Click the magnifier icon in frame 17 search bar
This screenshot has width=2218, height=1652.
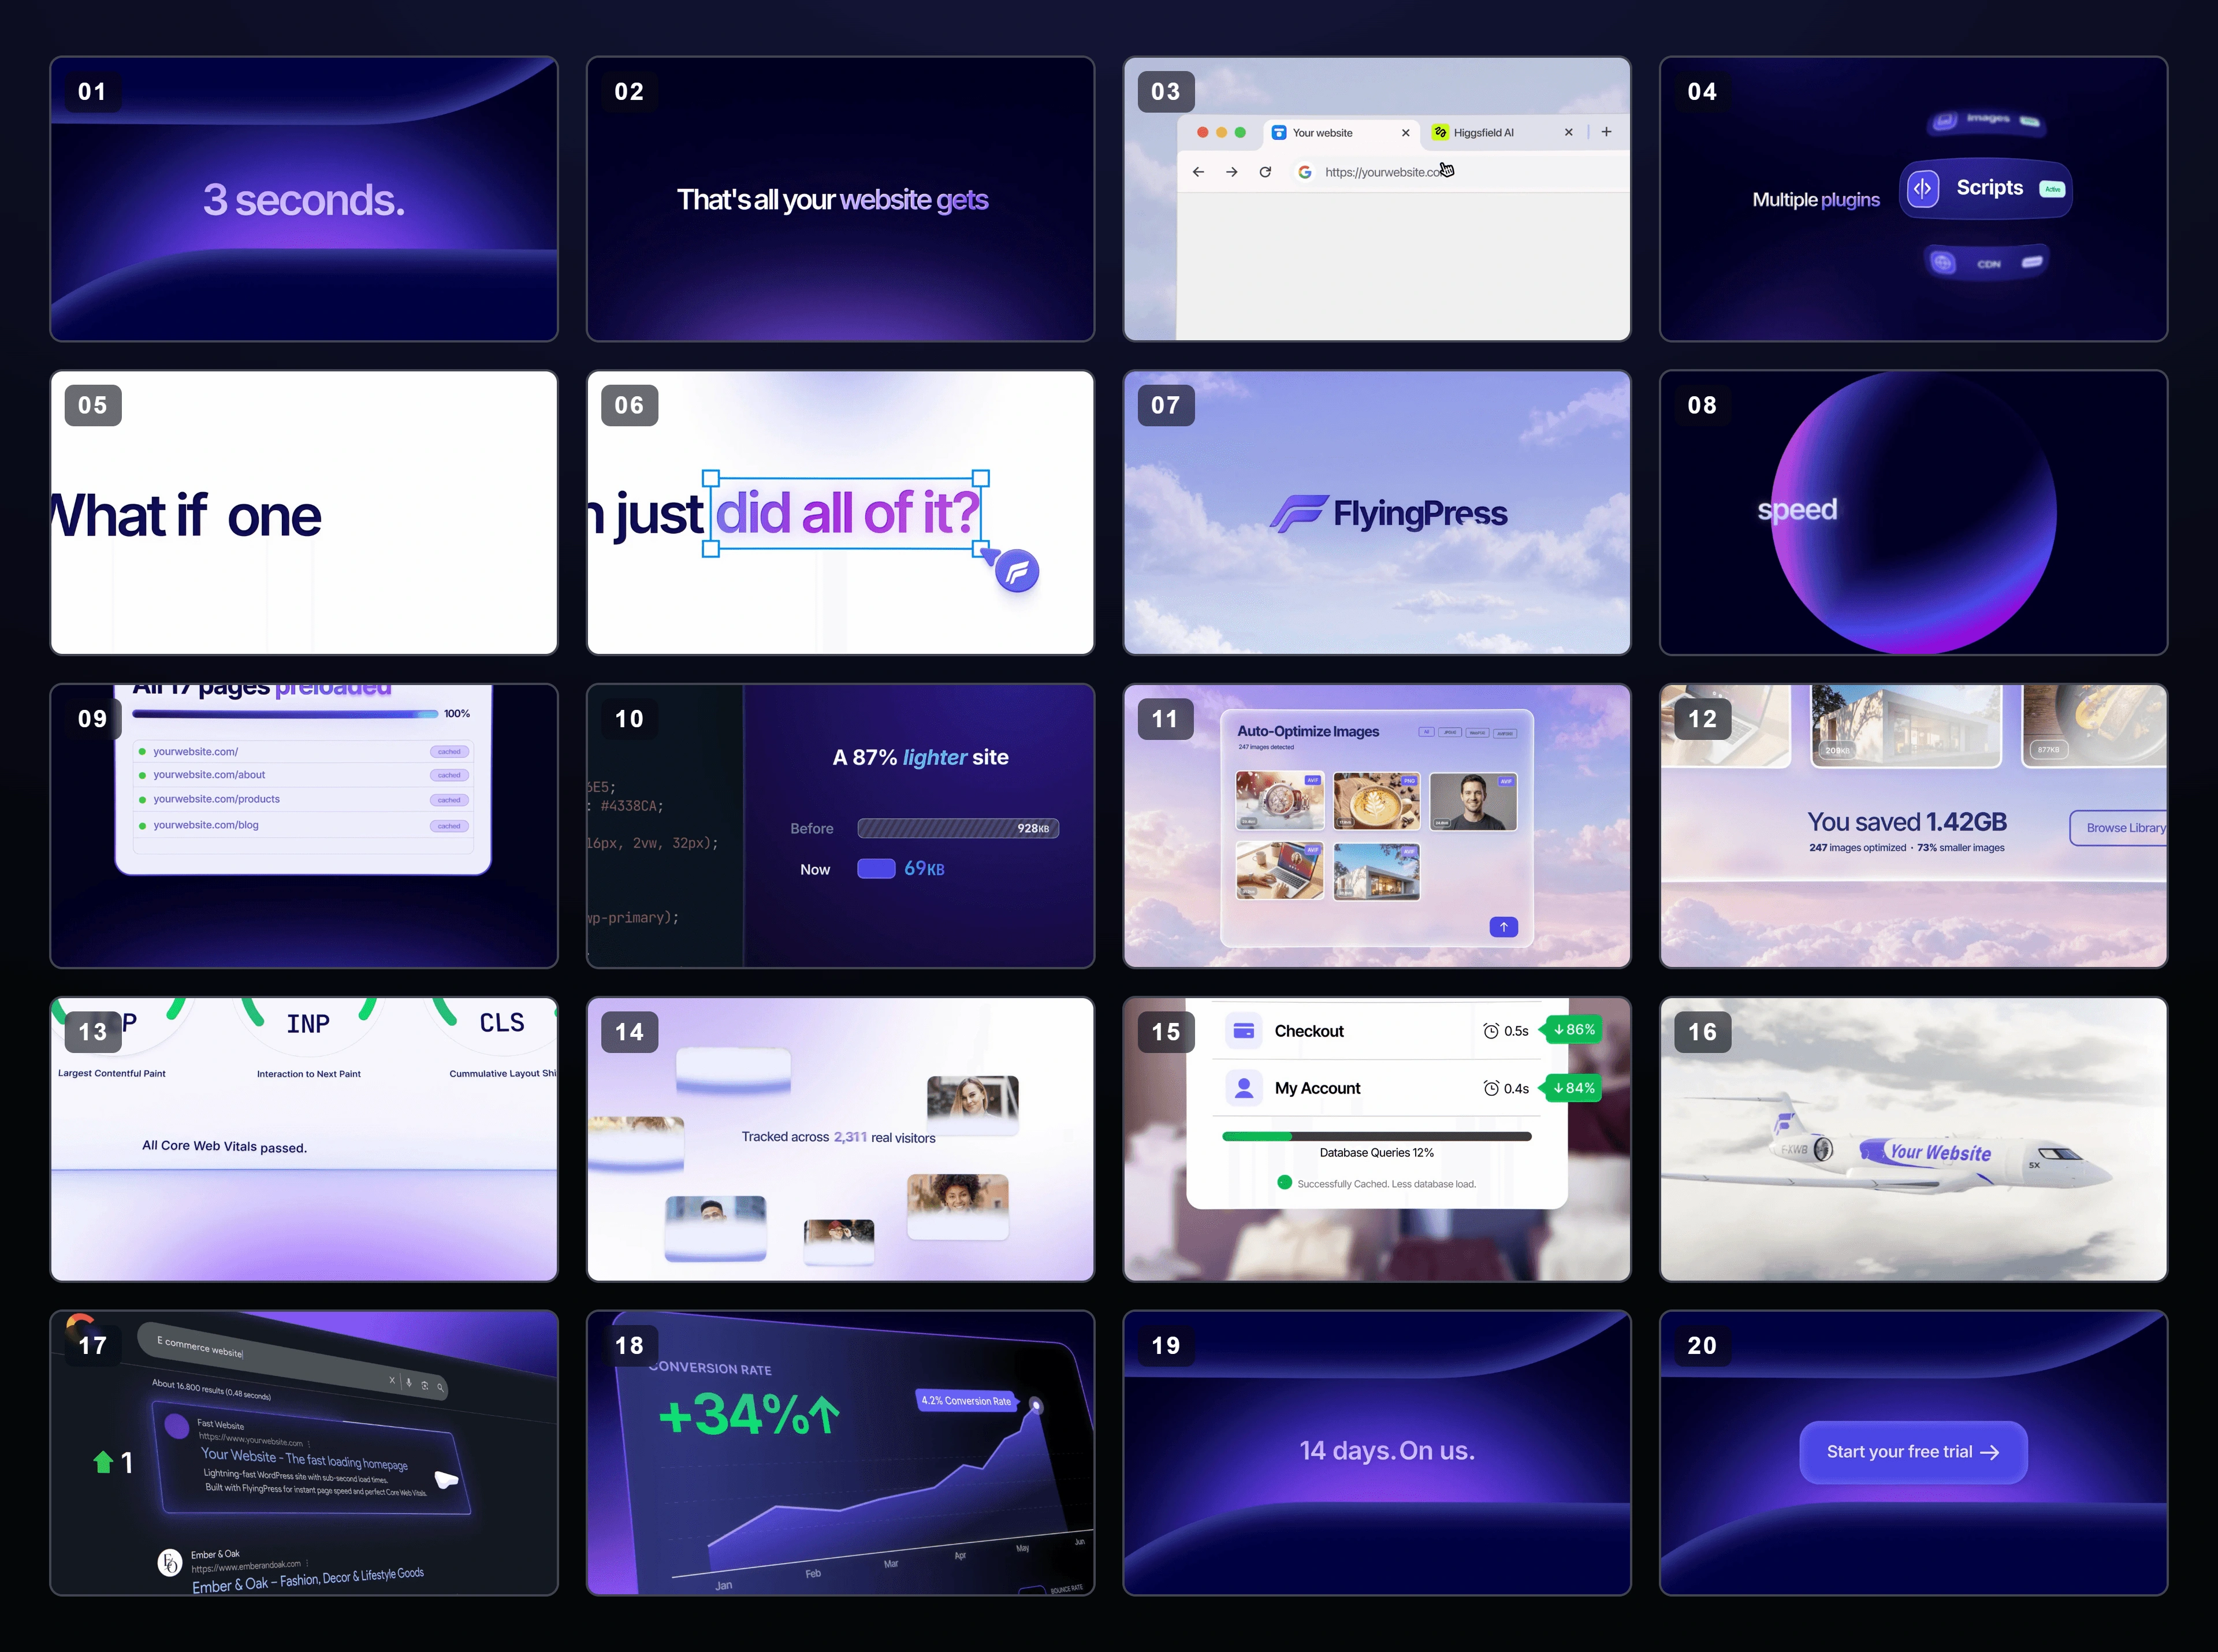point(440,1387)
